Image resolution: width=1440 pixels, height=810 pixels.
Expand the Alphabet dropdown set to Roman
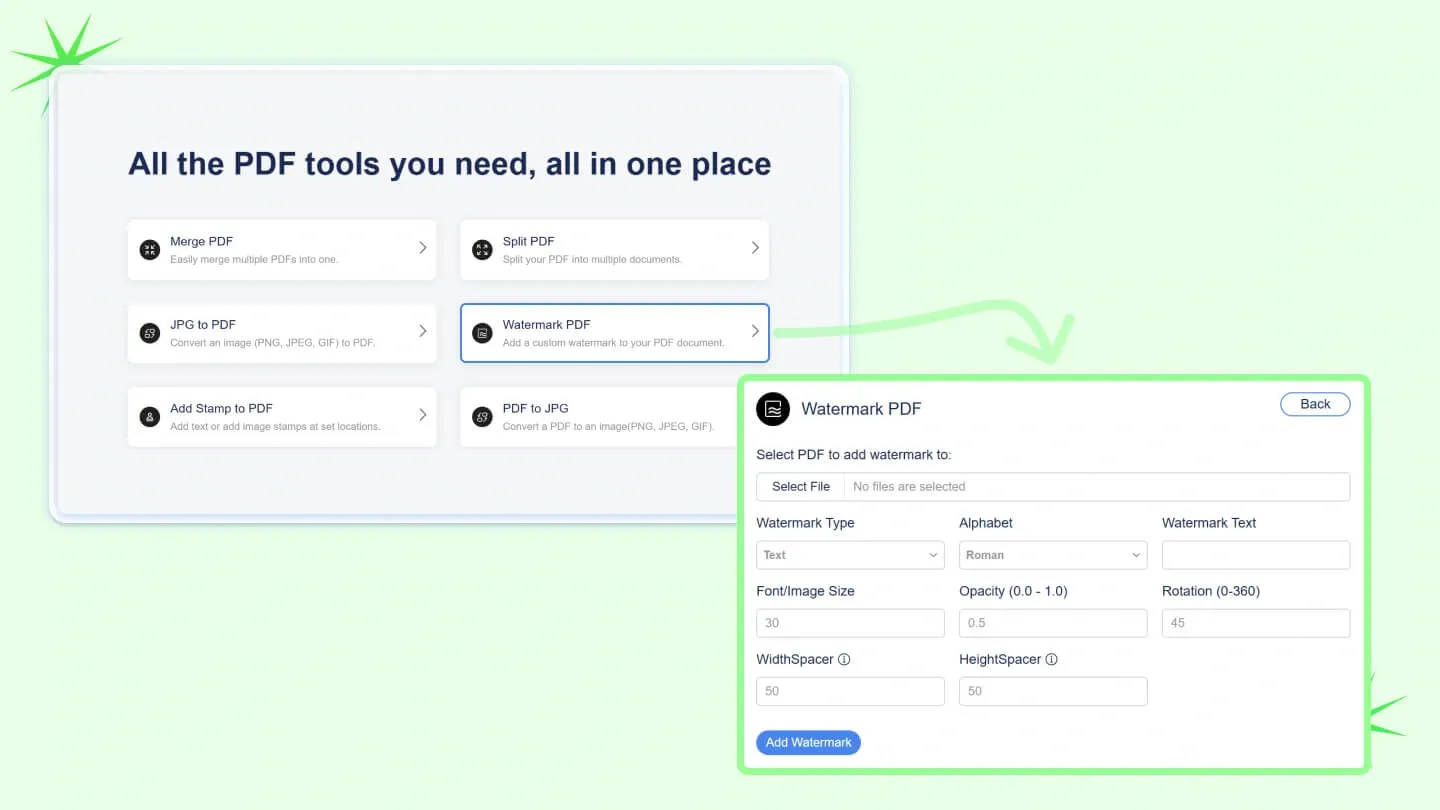click(1052, 555)
